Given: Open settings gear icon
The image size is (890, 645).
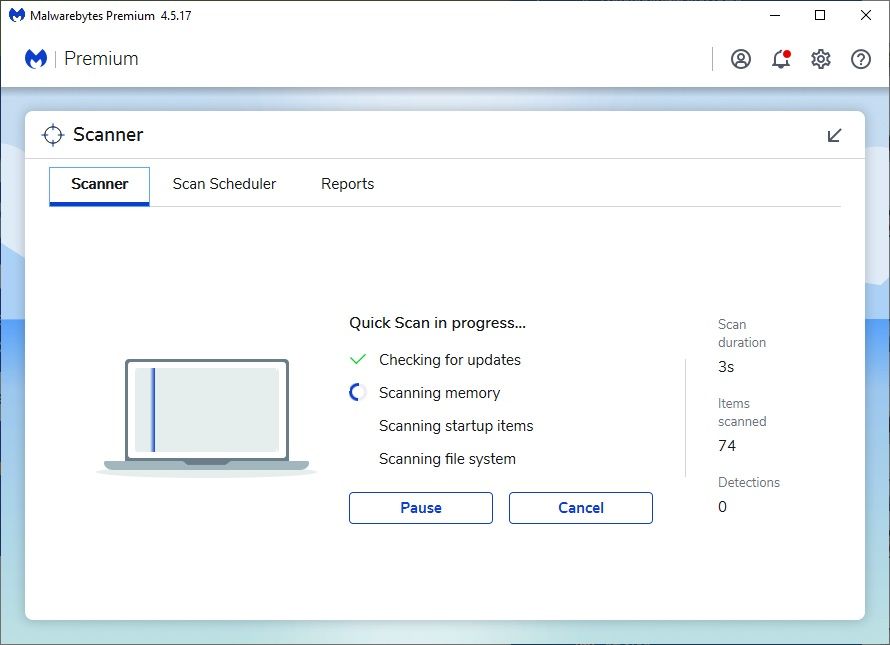Looking at the screenshot, I should pyautogui.click(x=821, y=59).
